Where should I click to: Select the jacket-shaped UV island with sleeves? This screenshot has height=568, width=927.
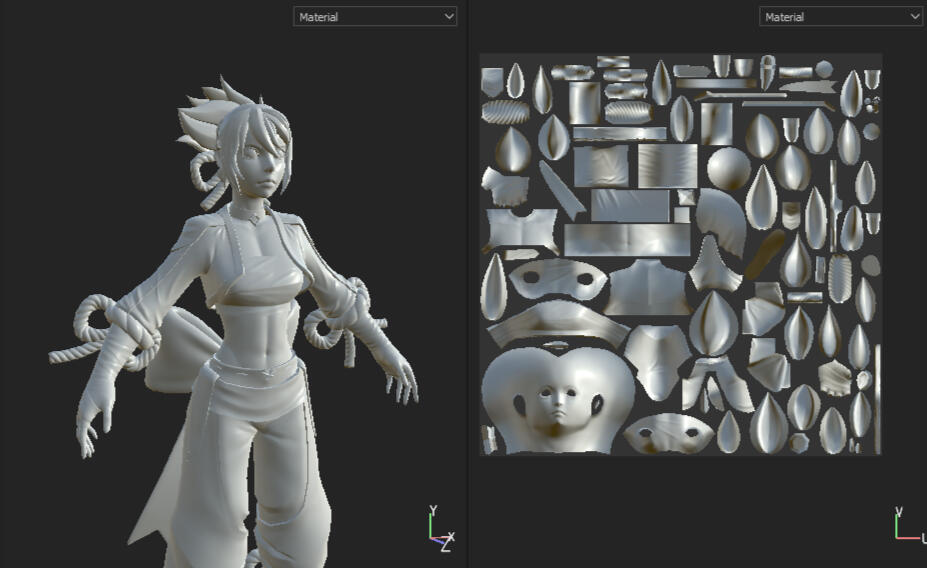pyautogui.click(x=521, y=229)
